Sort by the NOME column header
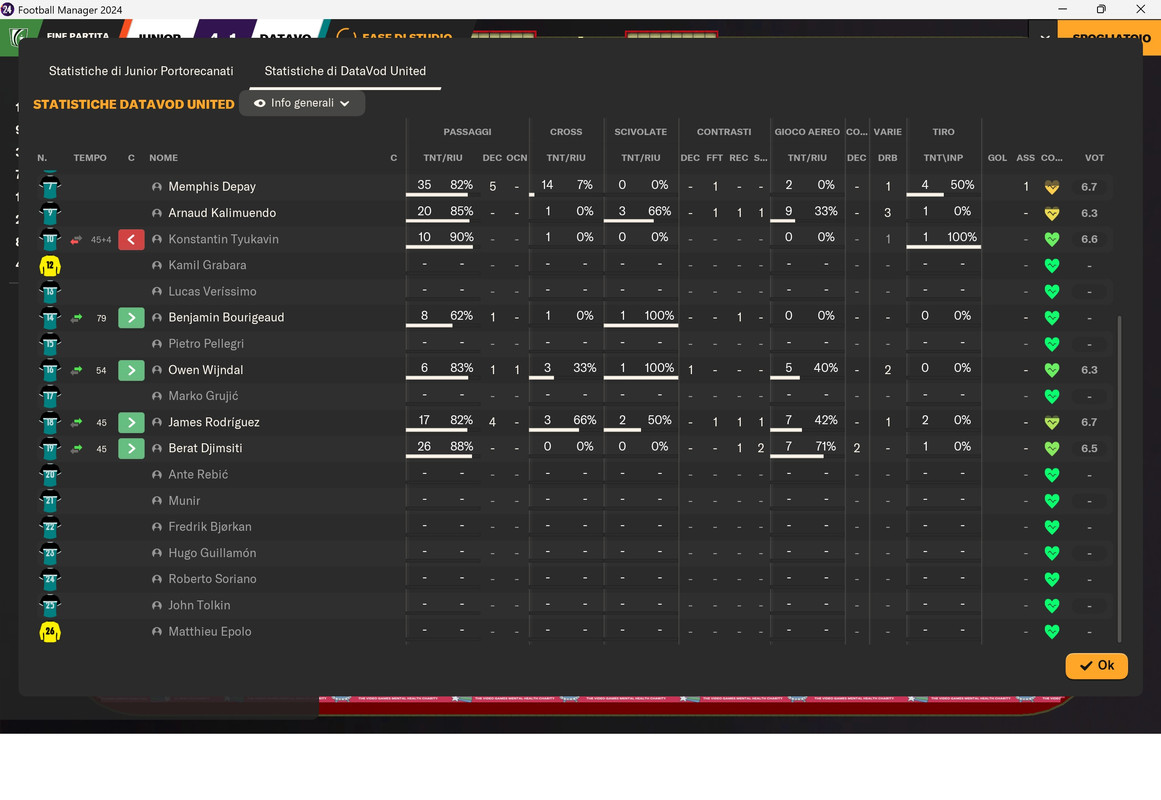Screen dimensions: 1161x800 [163, 158]
